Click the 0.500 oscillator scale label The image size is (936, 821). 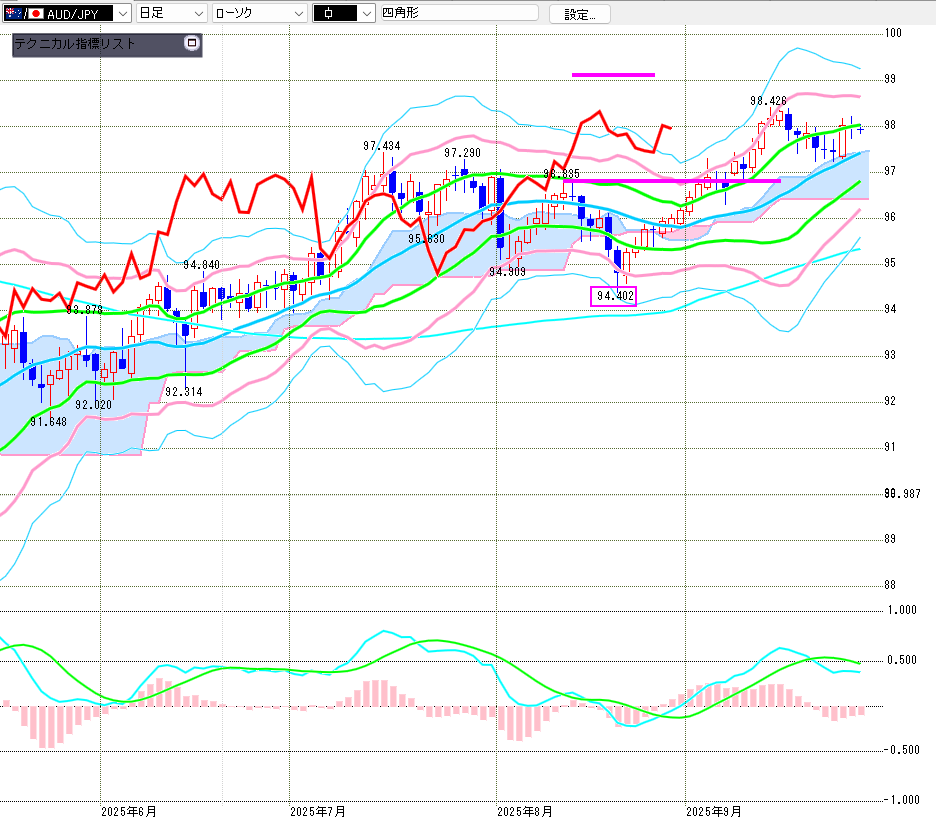[x=902, y=660]
